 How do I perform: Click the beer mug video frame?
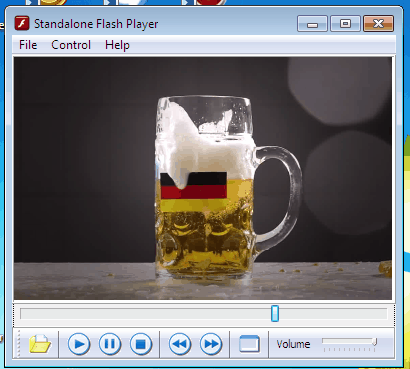(203, 178)
